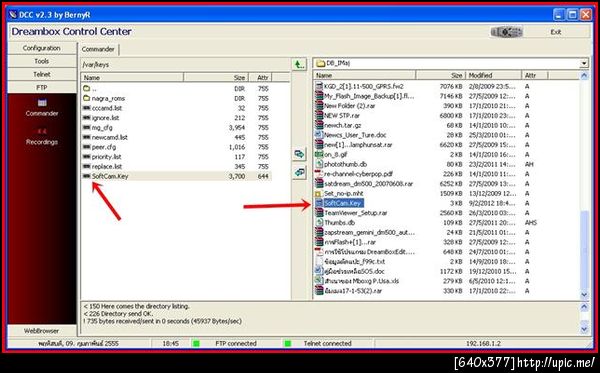Open the Configuration section
Image resolution: width=600 pixels, height=373 pixels.
point(42,48)
